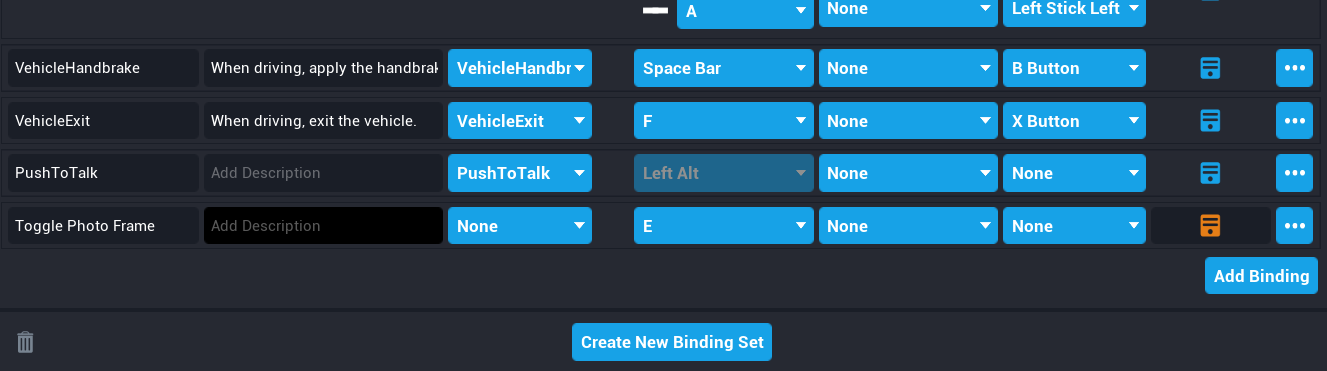This screenshot has width=1327, height=371.
Task: Expand the VehicleExit action dropdown
Action: [520, 121]
